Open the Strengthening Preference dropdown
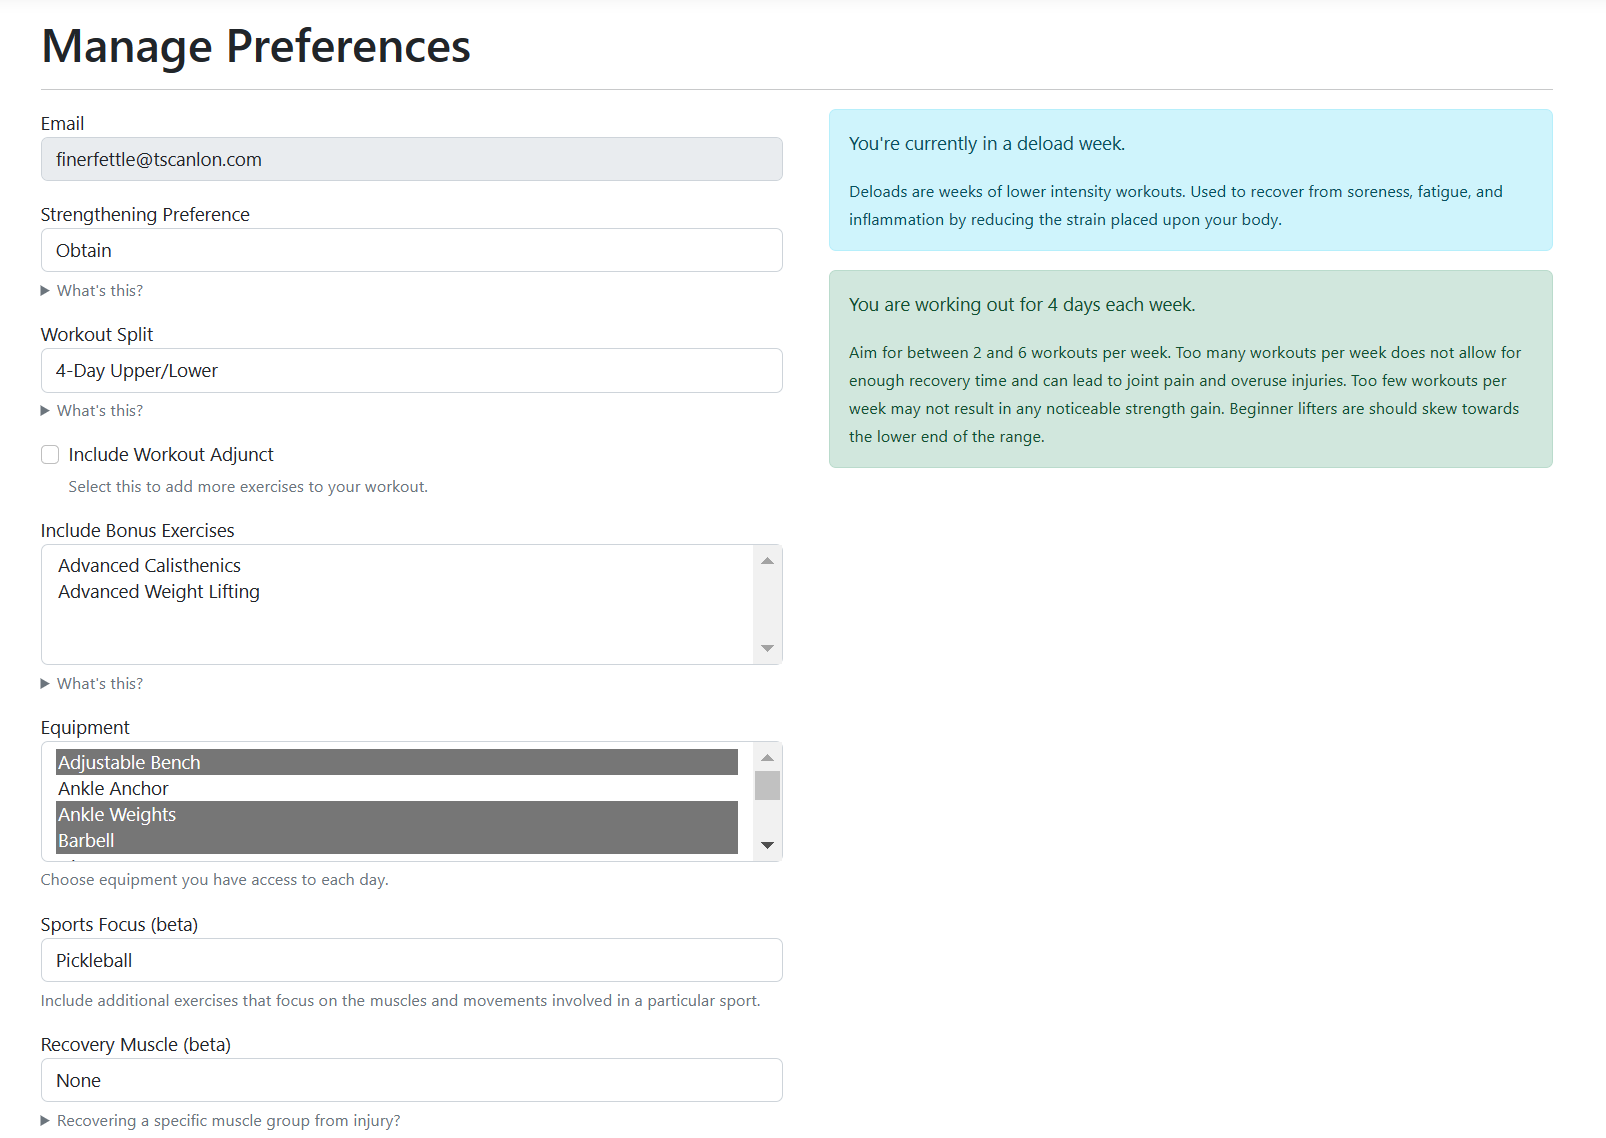This screenshot has width=1606, height=1138. [411, 250]
